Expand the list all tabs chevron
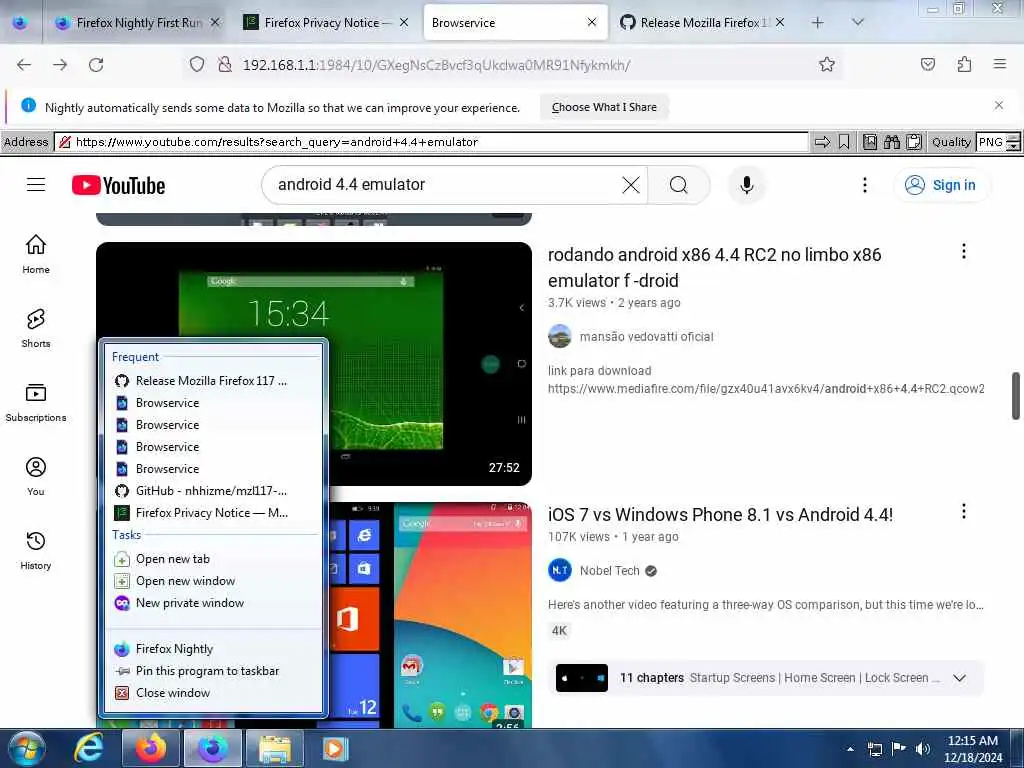This screenshot has width=1024, height=768. pyautogui.click(x=858, y=22)
